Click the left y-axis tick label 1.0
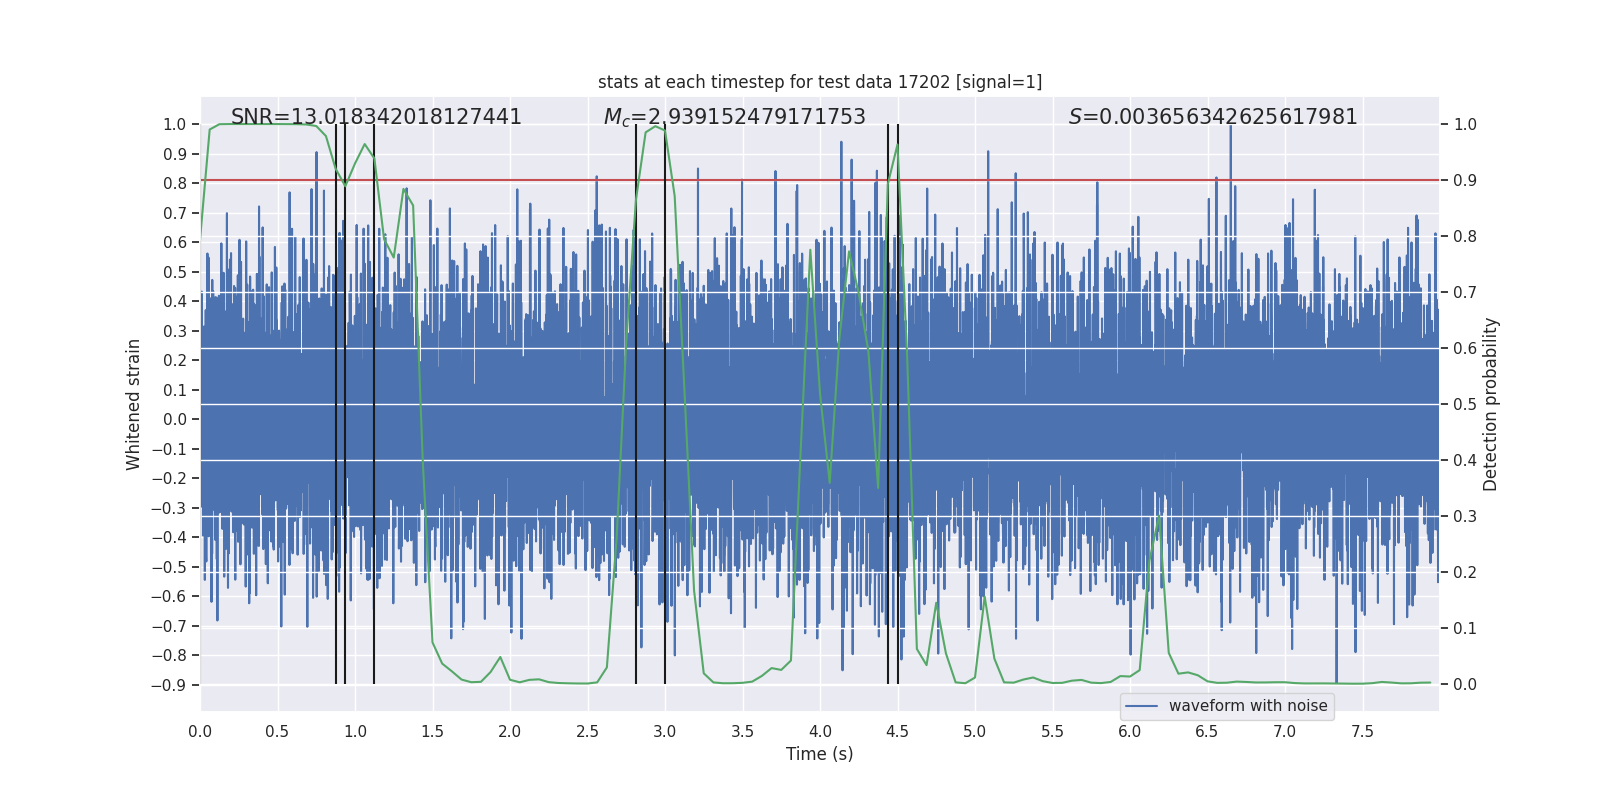The image size is (1600, 800). (x=175, y=124)
